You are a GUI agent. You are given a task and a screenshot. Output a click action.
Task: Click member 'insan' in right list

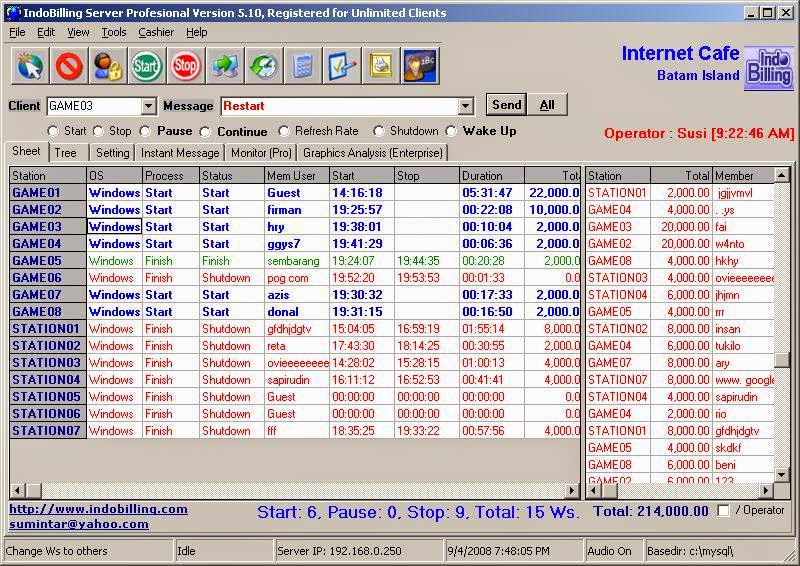click(743, 329)
